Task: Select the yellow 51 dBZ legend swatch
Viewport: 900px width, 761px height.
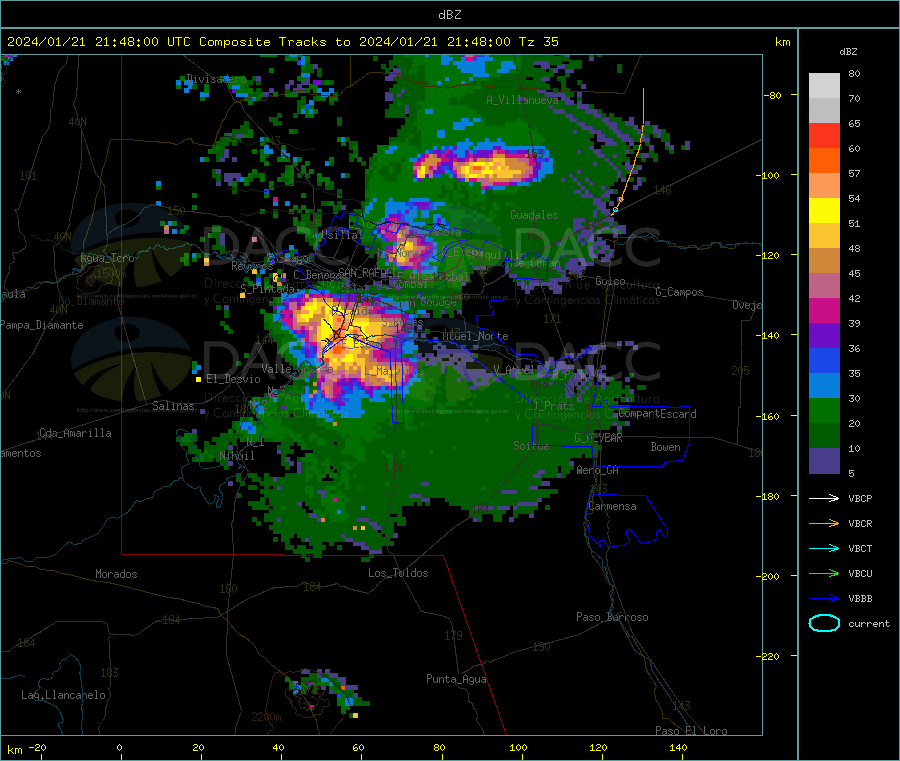Action: [824, 211]
